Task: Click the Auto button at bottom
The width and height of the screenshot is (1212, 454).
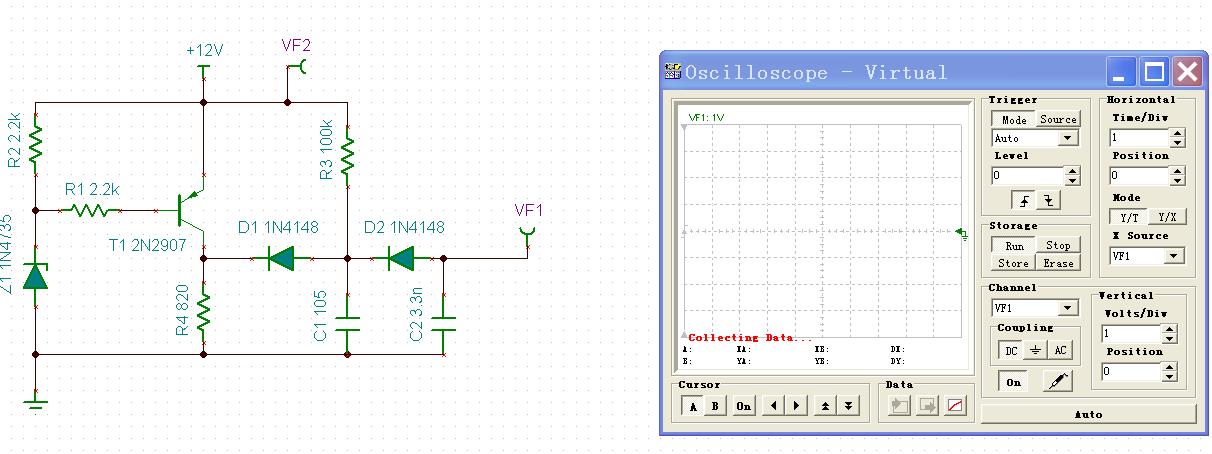Action: pyautogui.click(x=1088, y=414)
